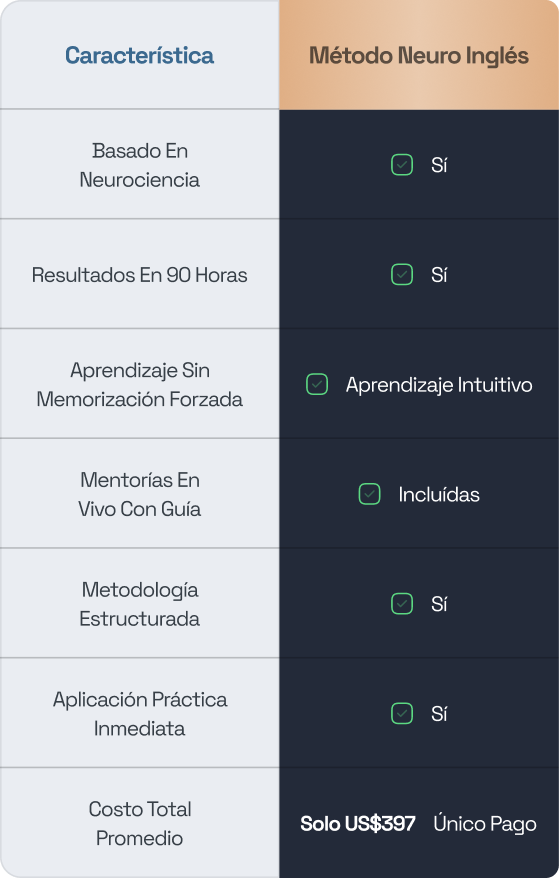Click the green check beside Basado En Neurociencia
This screenshot has height=878, width=559.
click(x=402, y=165)
